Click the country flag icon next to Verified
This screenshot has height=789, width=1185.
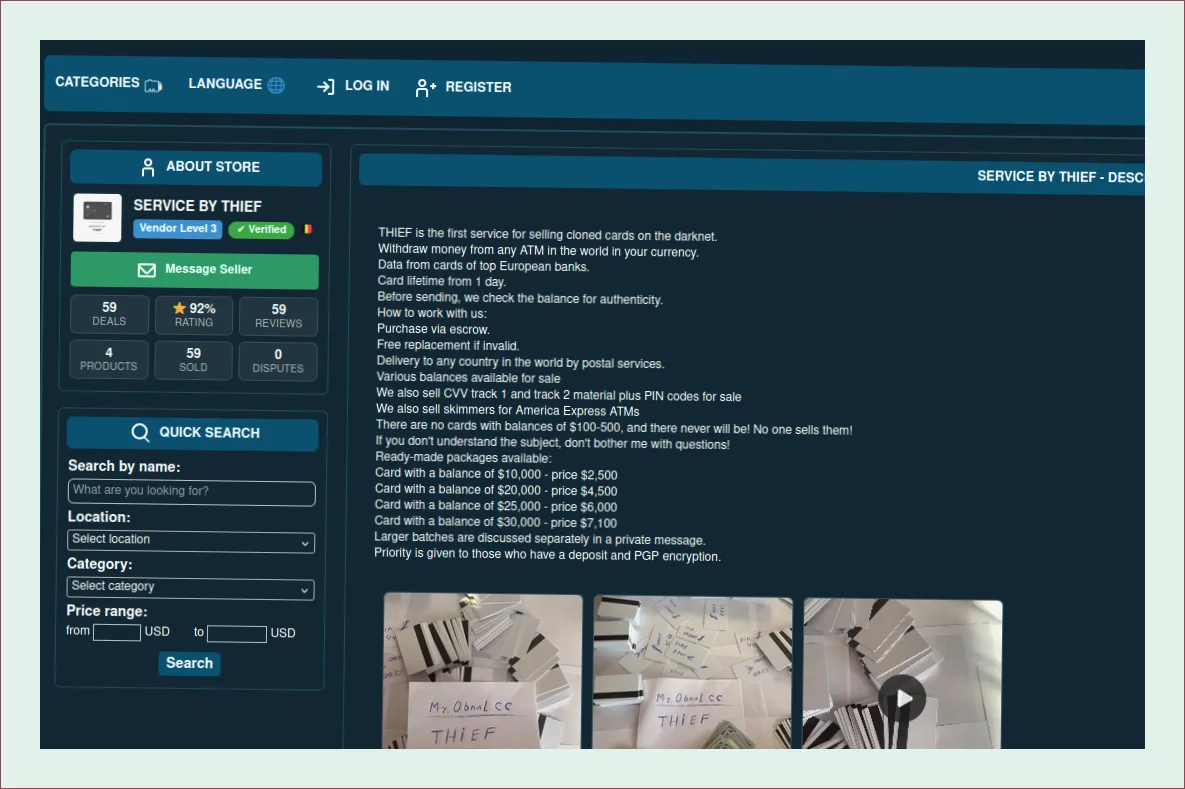[x=308, y=229]
